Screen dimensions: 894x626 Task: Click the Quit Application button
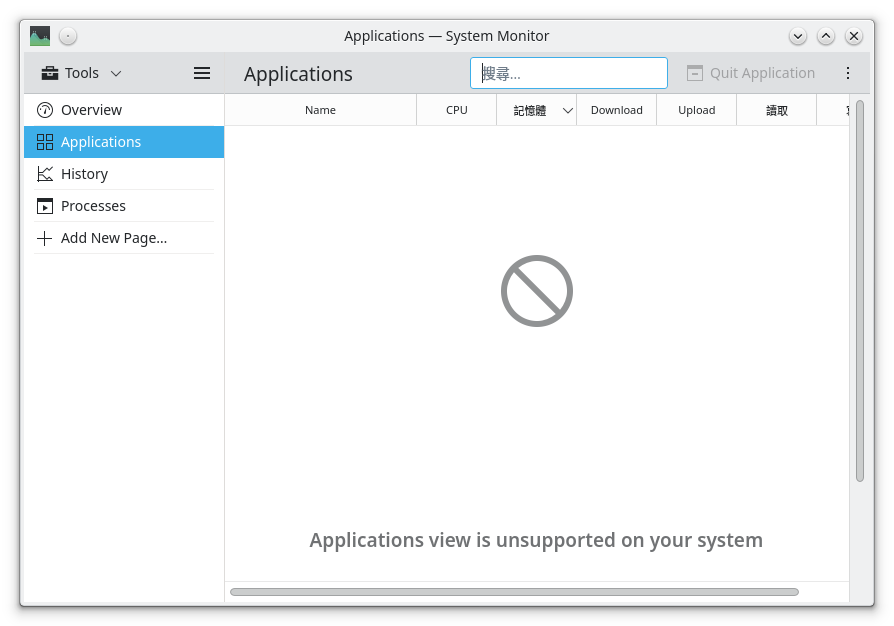[751, 72]
